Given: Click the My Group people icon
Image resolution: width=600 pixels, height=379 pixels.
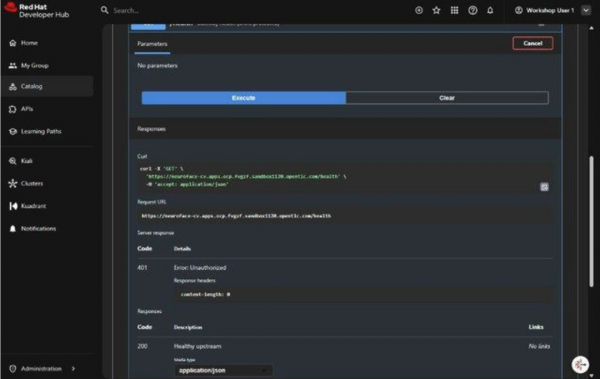Looking at the screenshot, I should tap(13, 65).
